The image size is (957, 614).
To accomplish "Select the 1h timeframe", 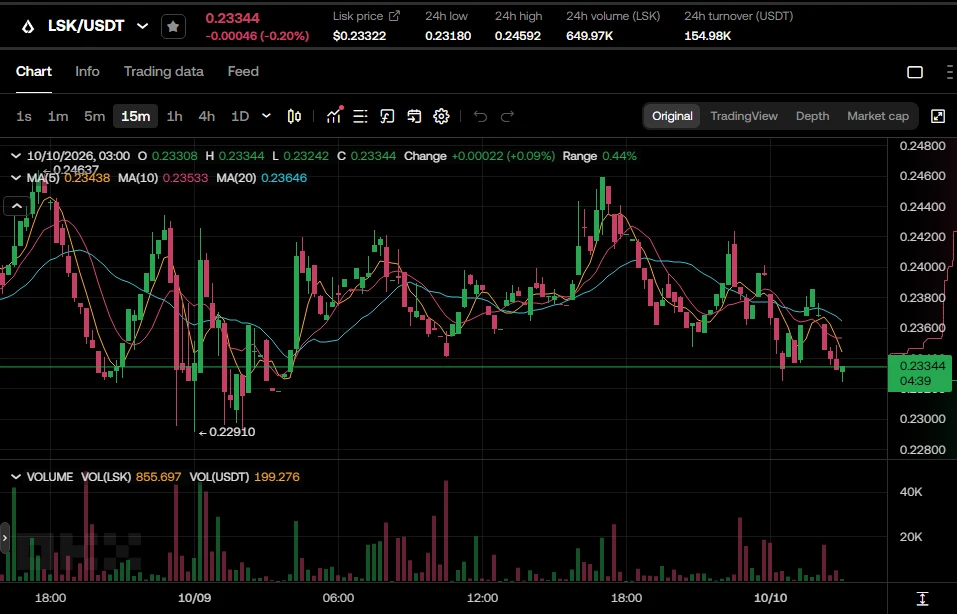I will point(175,116).
